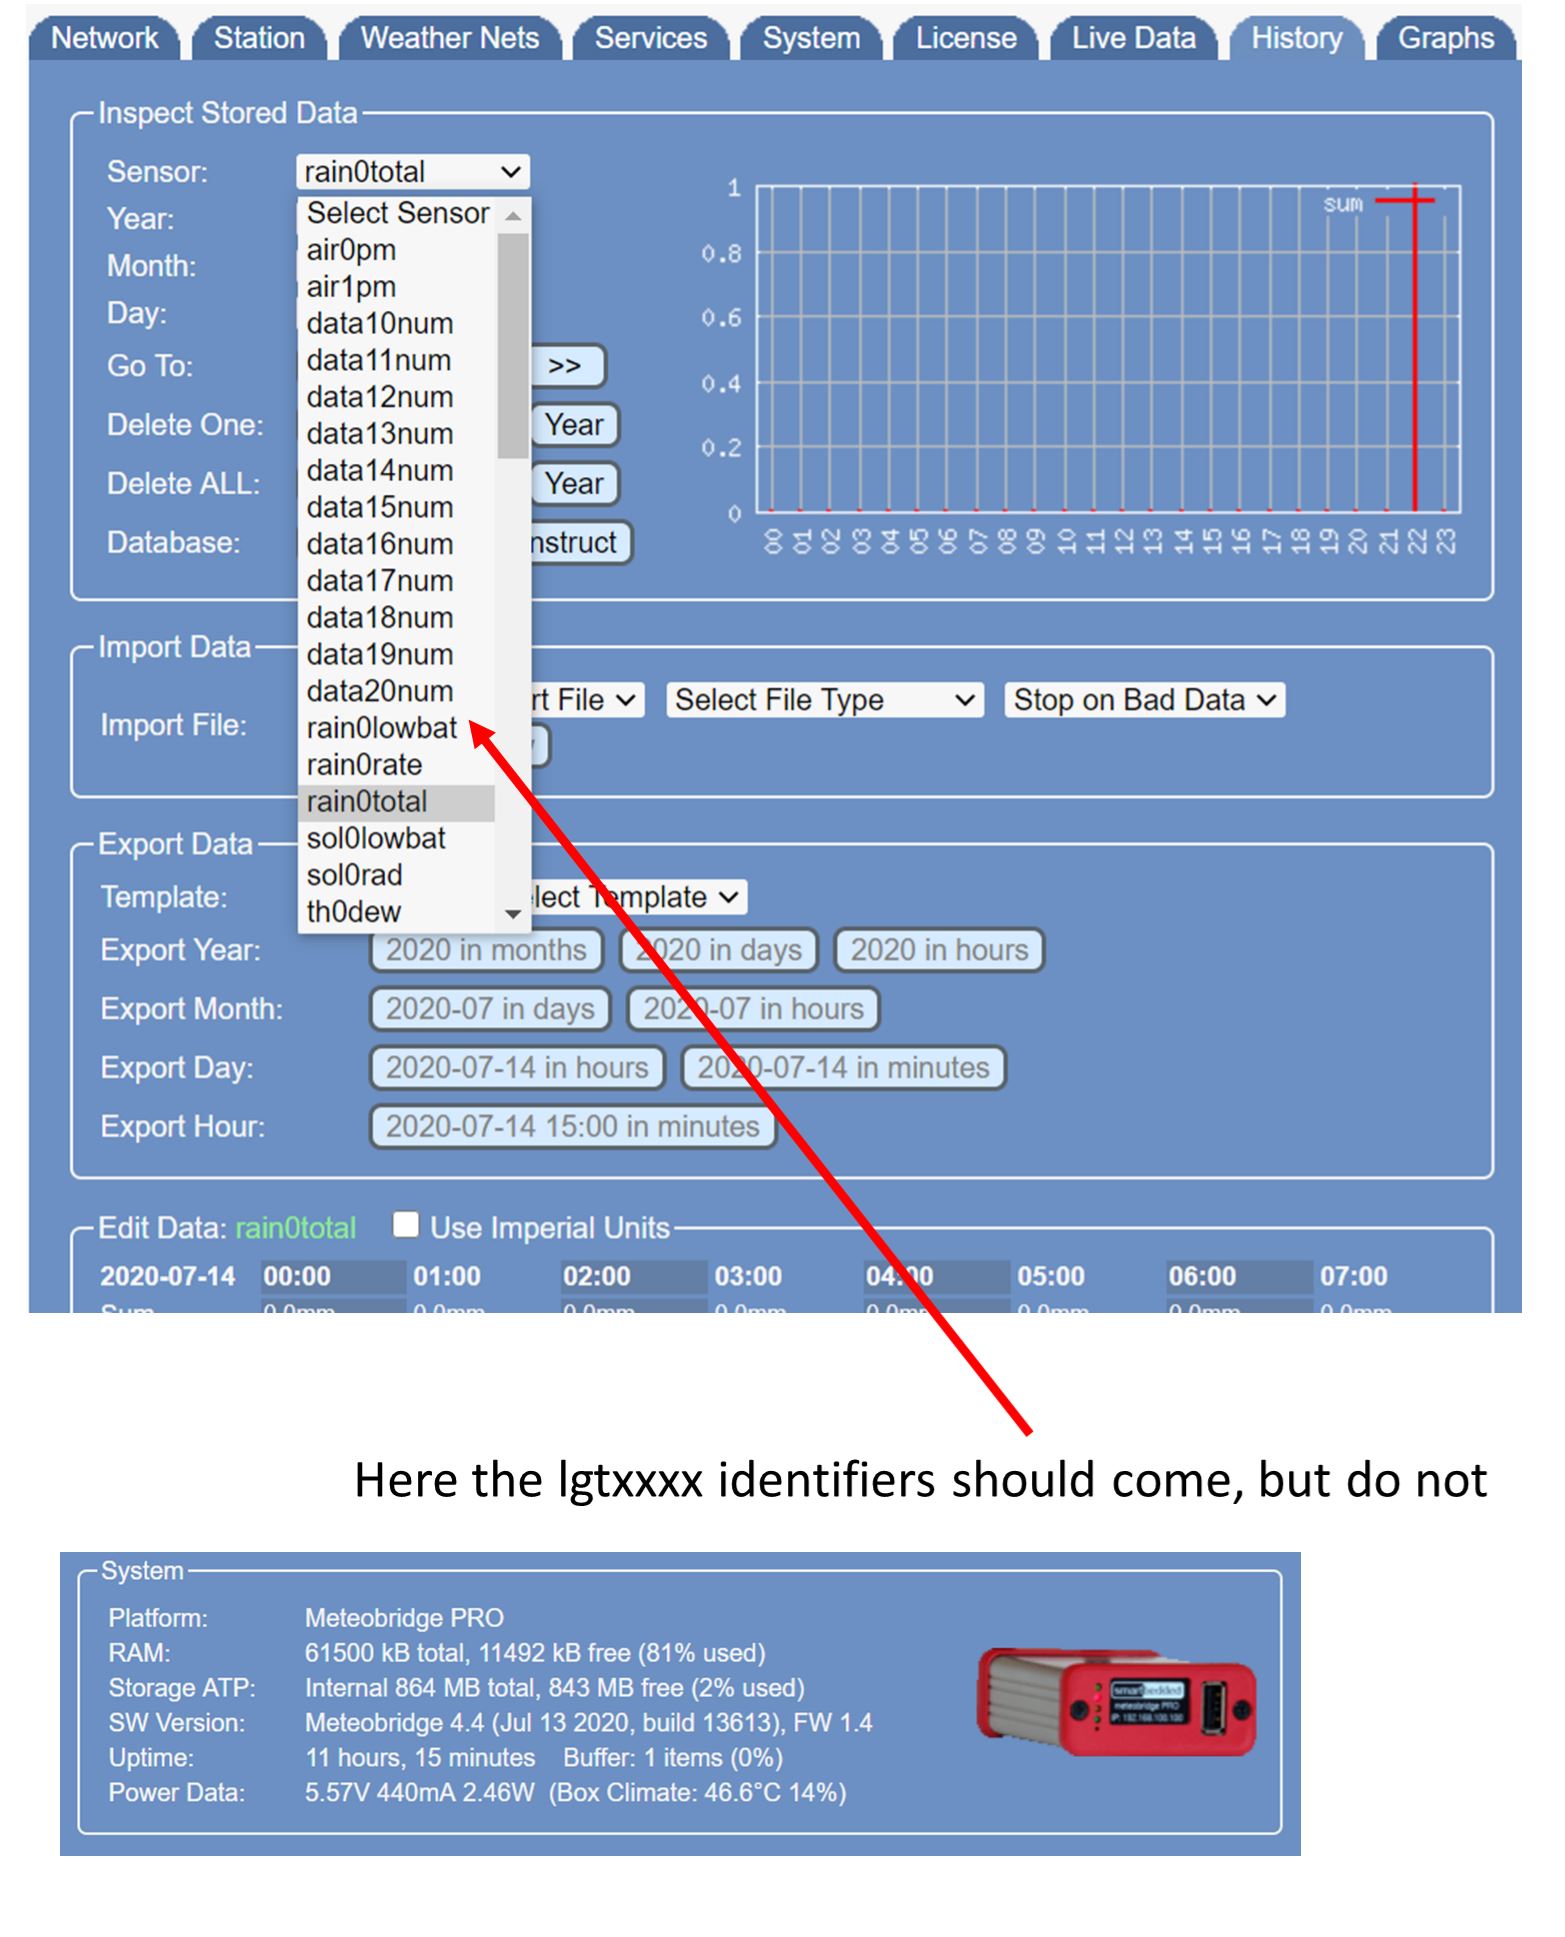Click Delete One Year button
This screenshot has height=1937, width=1565.
[574, 425]
